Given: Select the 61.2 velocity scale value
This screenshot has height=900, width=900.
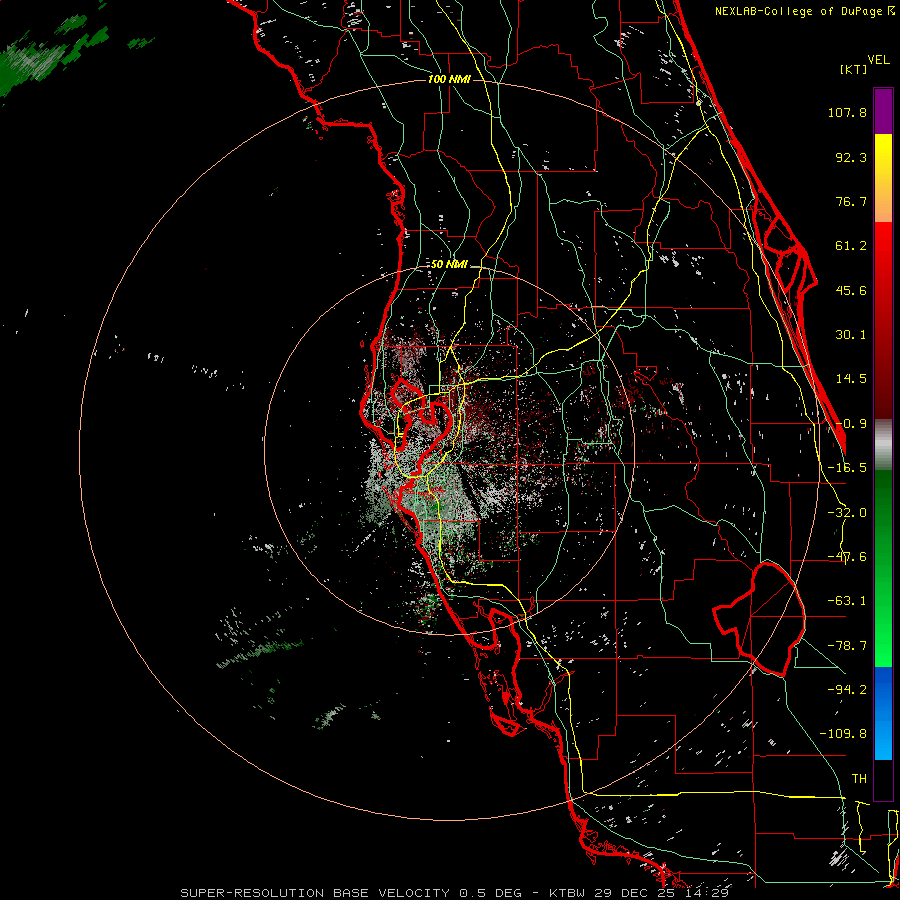Looking at the screenshot, I should click(851, 246).
